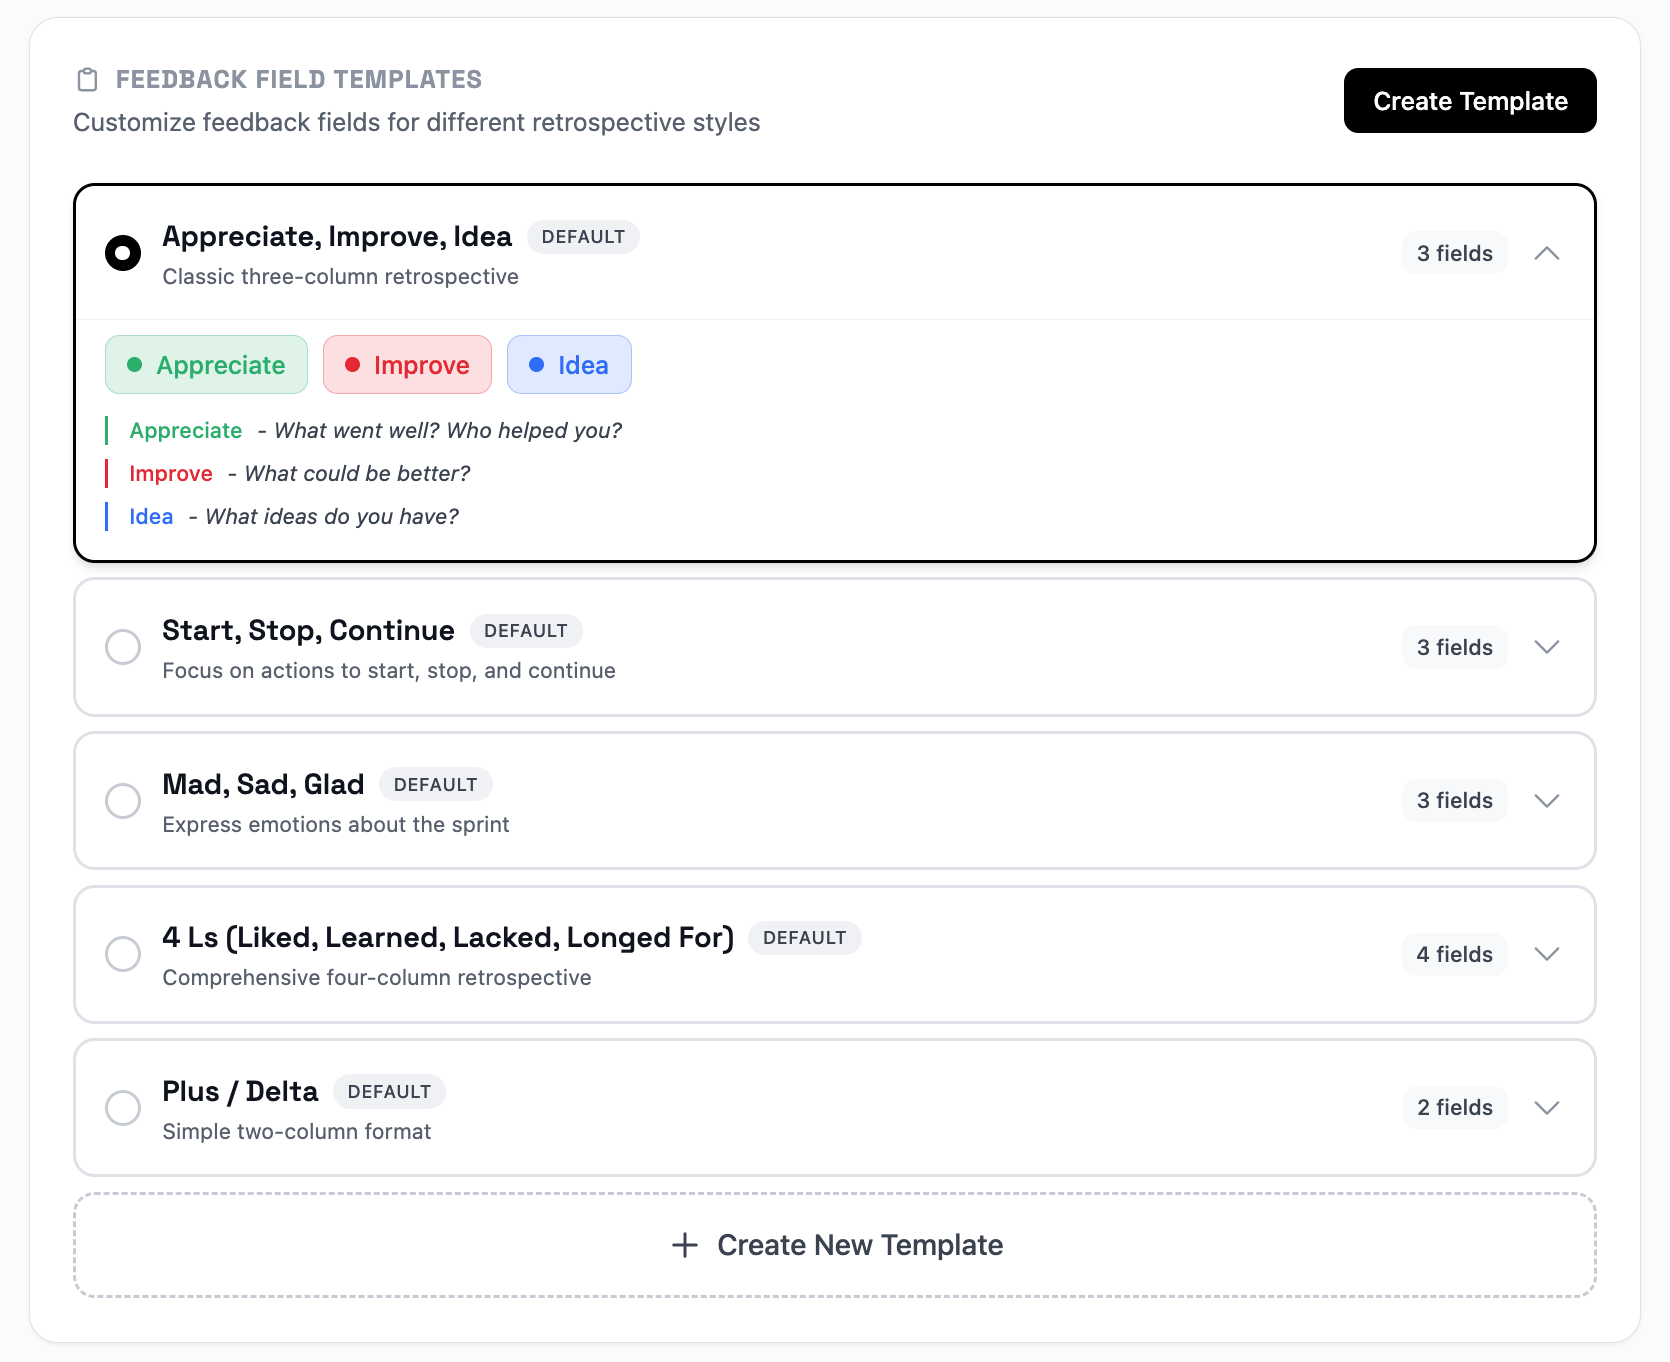Image resolution: width=1670 pixels, height=1362 pixels.
Task: Expand the Start, Stop, Continue template
Action: (x=1547, y=647)
